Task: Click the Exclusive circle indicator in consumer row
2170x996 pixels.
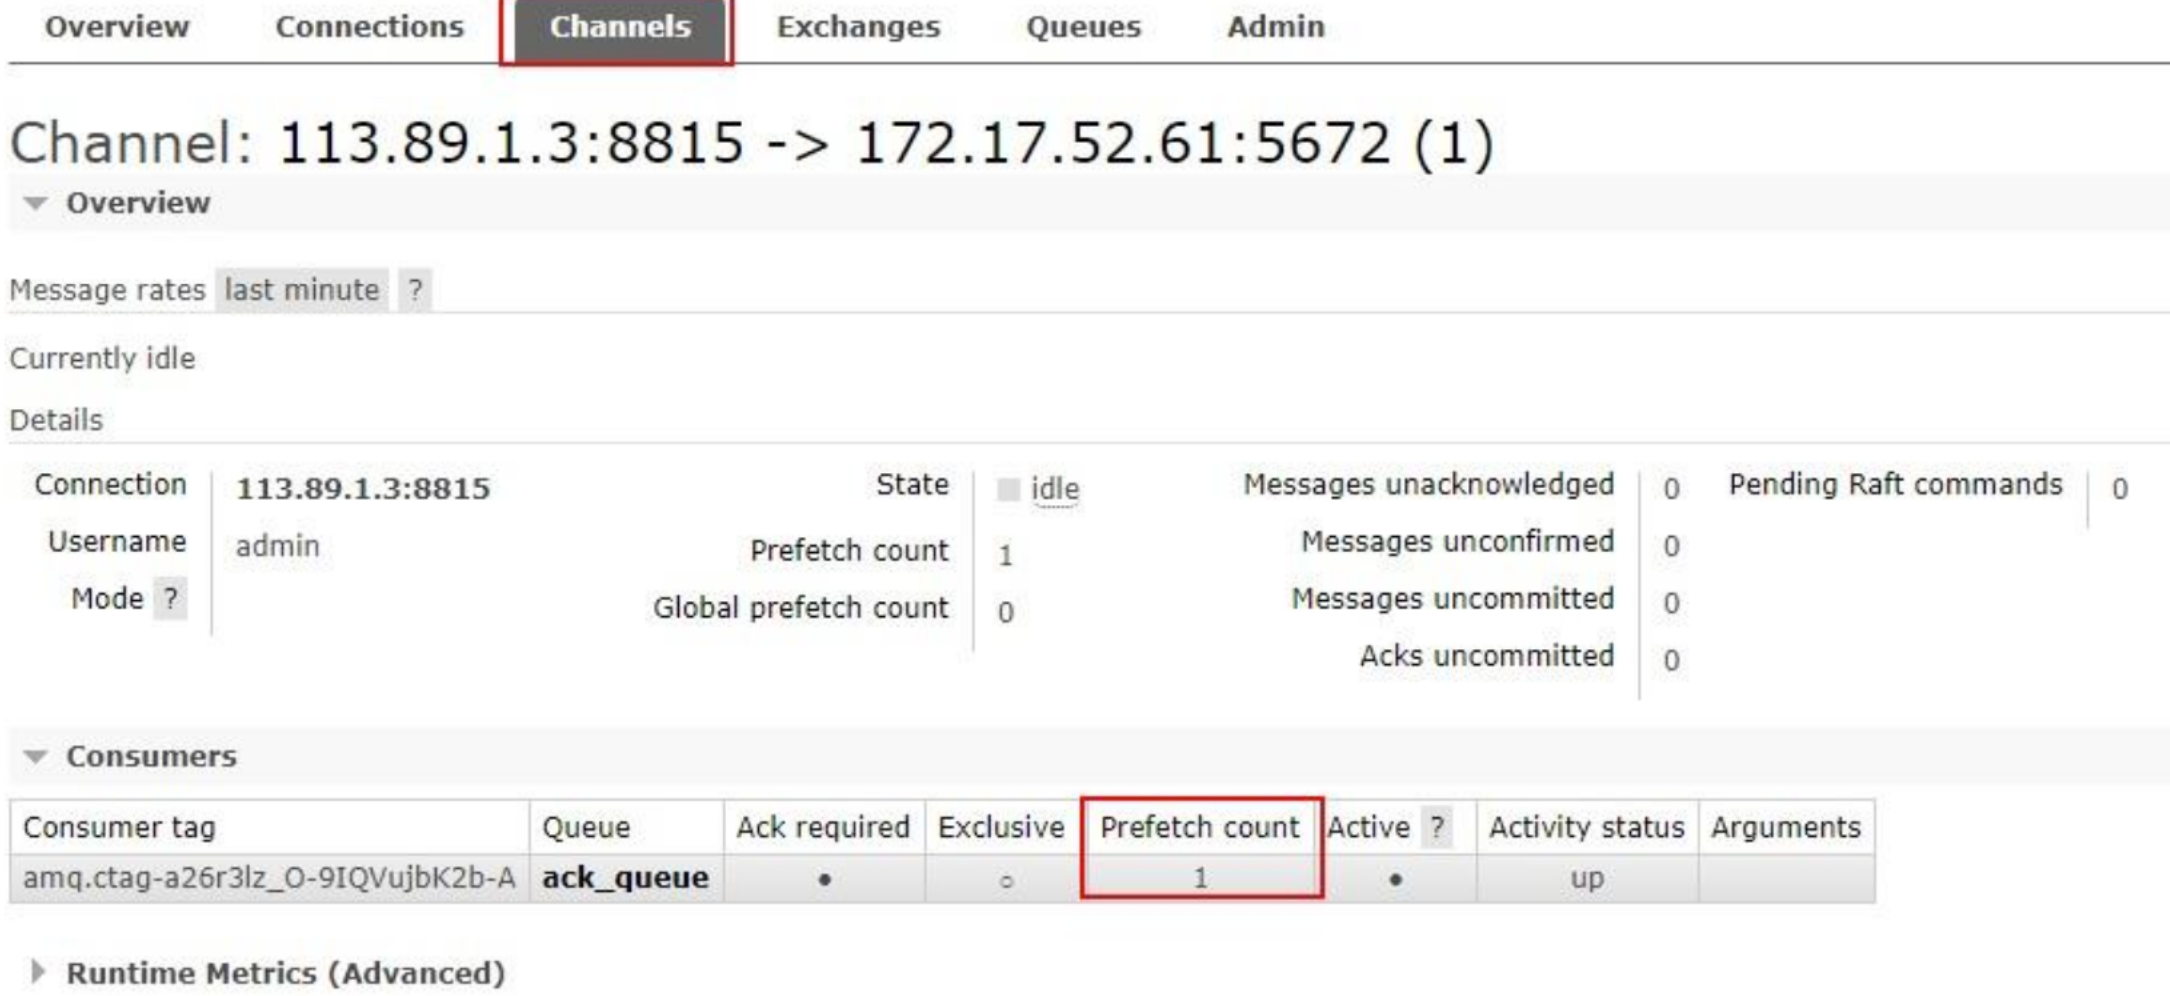Action: pos(1006,881)
